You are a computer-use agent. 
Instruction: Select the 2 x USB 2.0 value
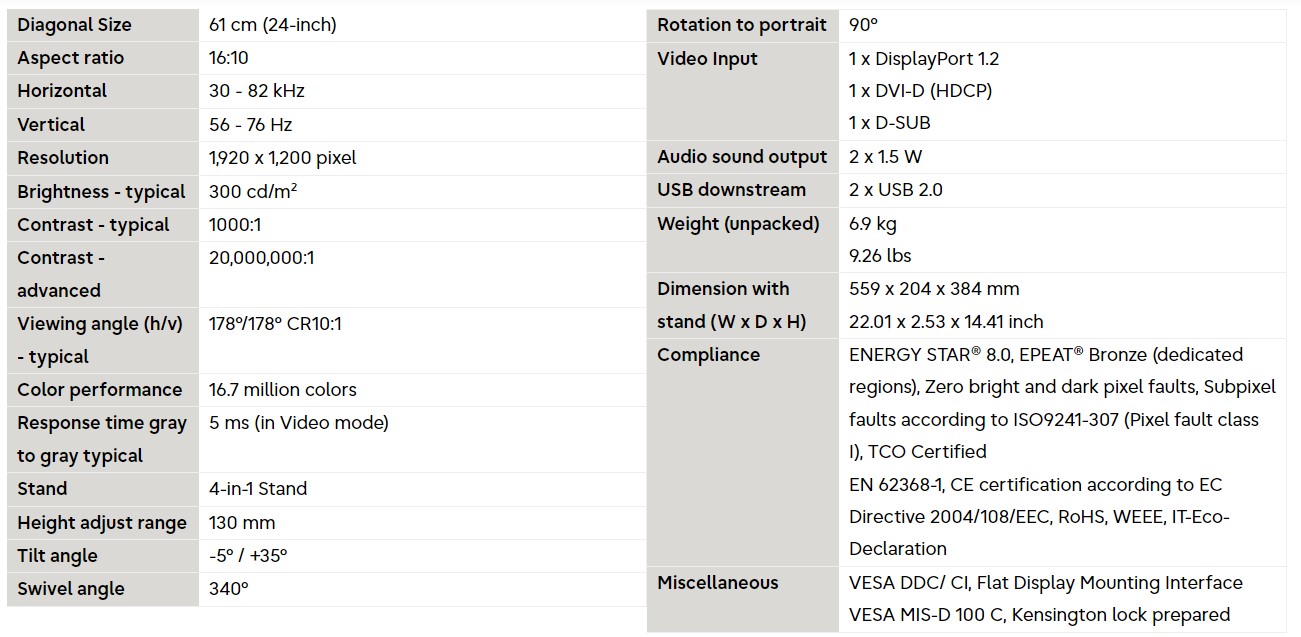tap(896, 190)
